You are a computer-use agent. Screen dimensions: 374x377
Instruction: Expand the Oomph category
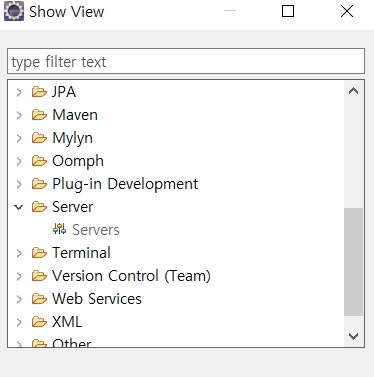coord(19,161)
